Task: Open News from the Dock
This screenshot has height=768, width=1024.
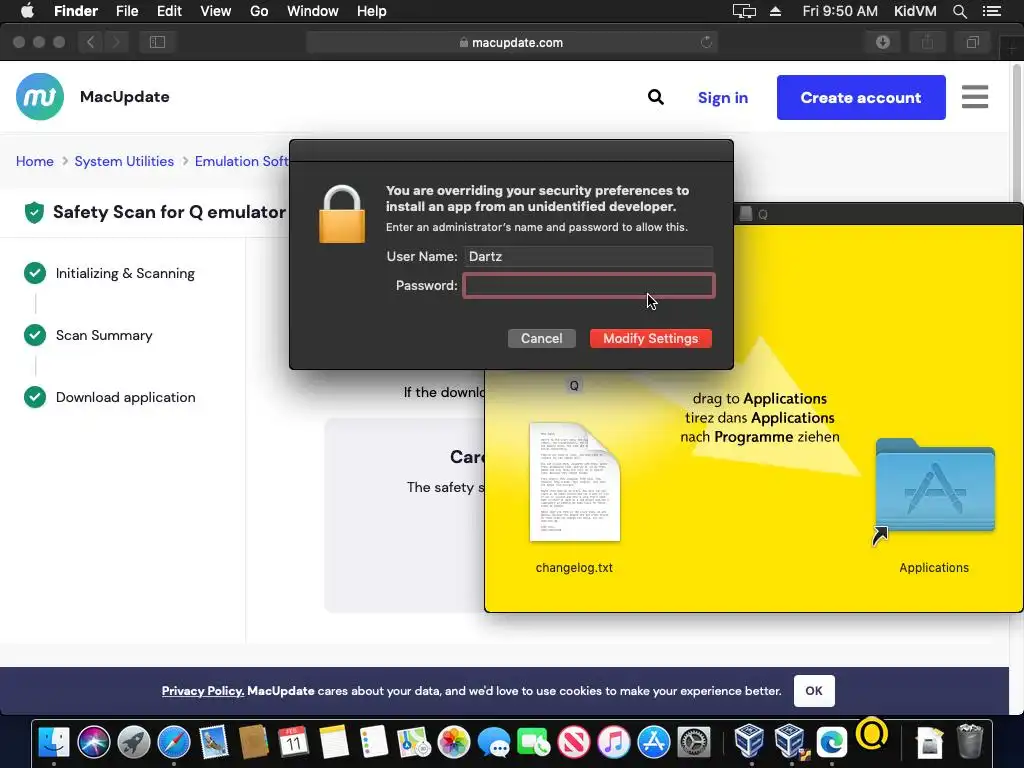Action: [x=573, y=743]
